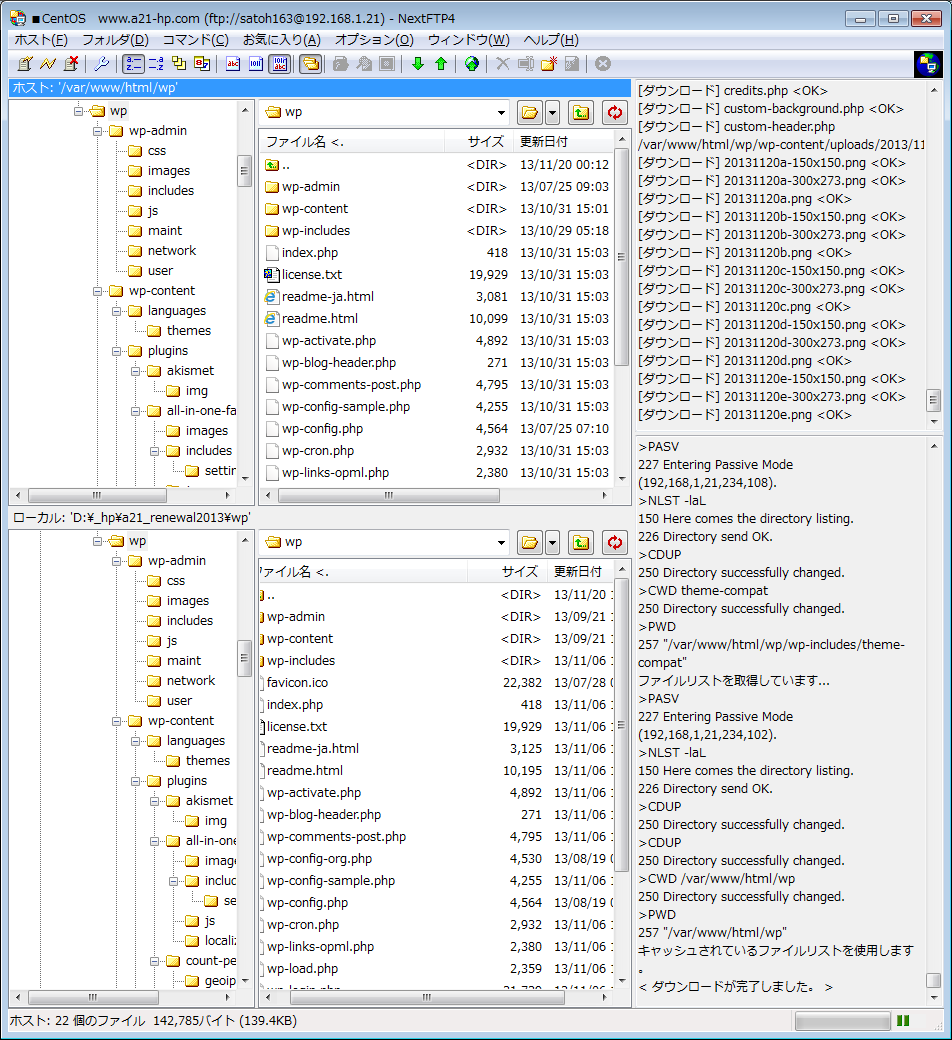This screenshot has height=1040, width=952.
Task: Collapse the akismet node in the local tree
Action: tap(154, 801)
